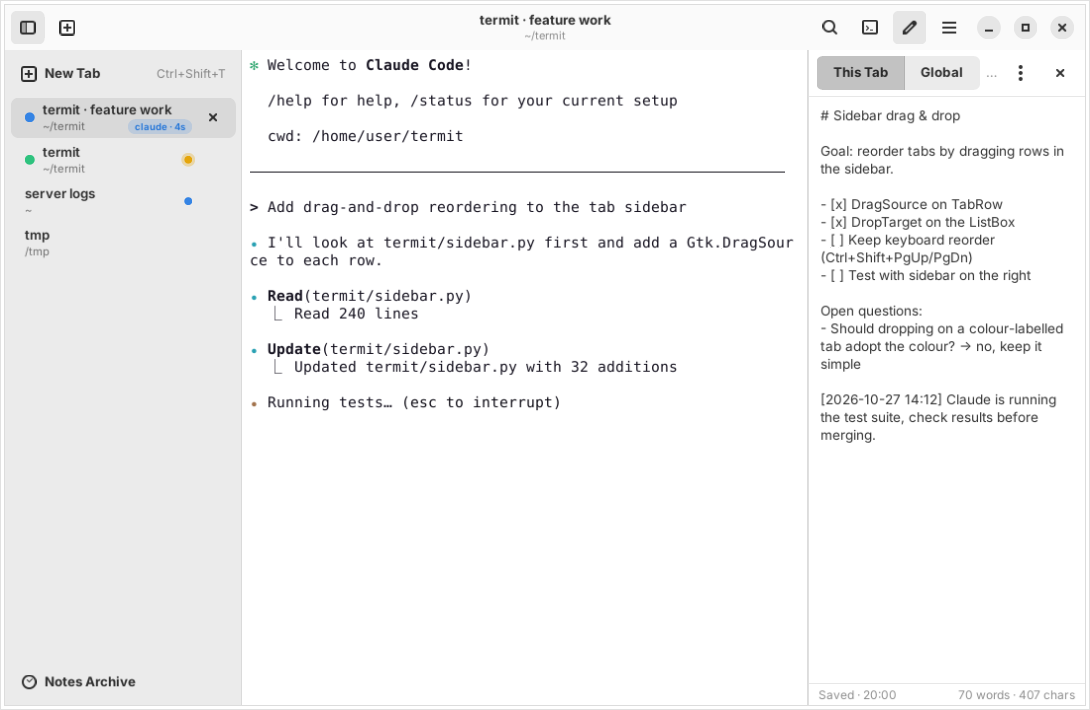Click the 'cwd: /home/user/termit' line
Viewport: 1090px width, 710px height.
click(x=365, y=136)
